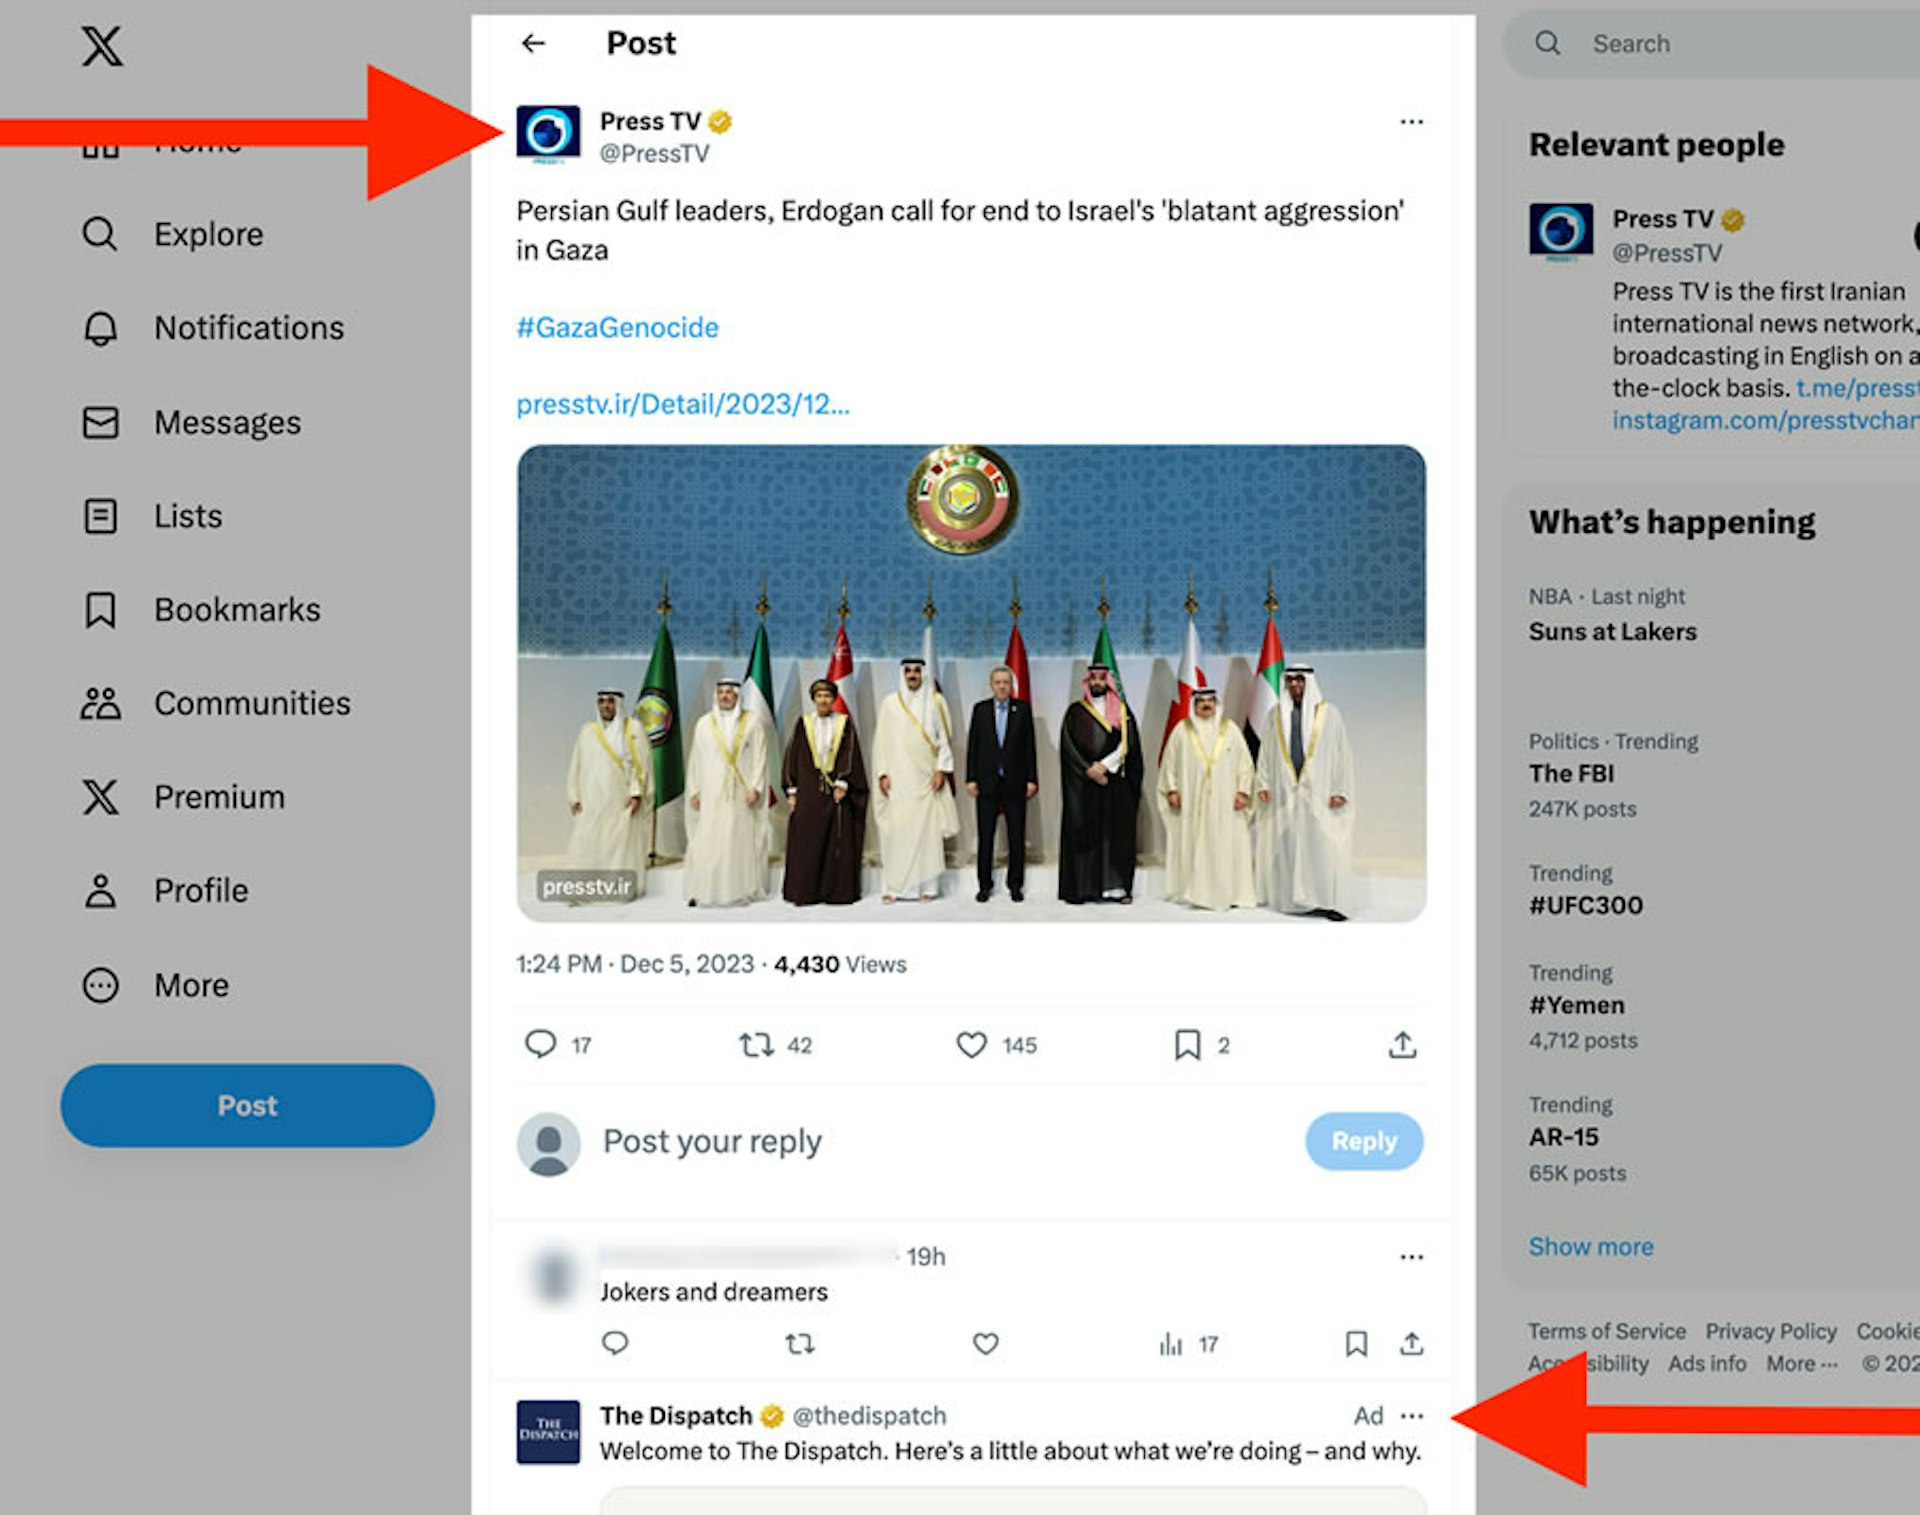
Task: Open Press TV post options ellipsis
Action: click(x=1411, y=122)
